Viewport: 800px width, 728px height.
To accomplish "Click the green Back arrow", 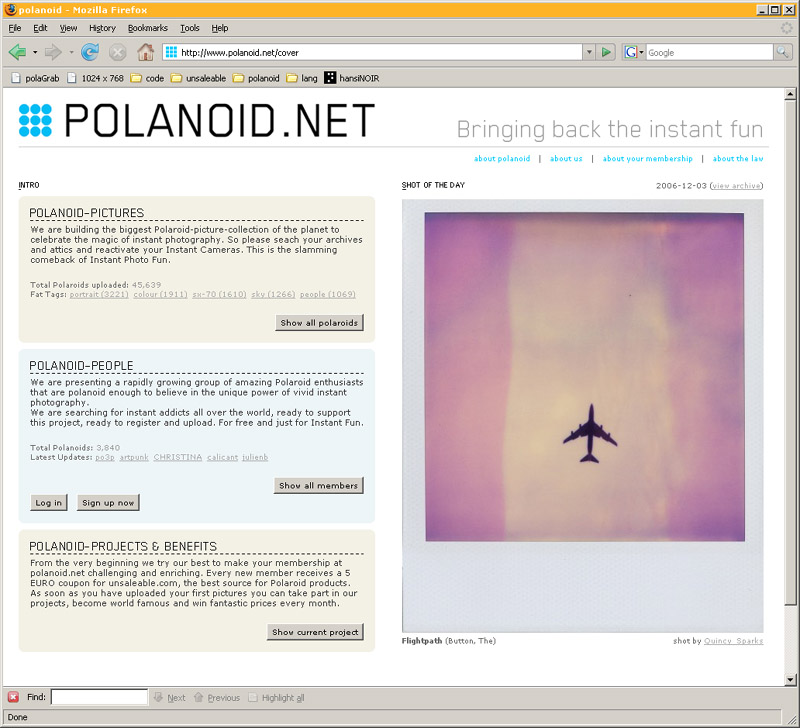I will [18, 52].
